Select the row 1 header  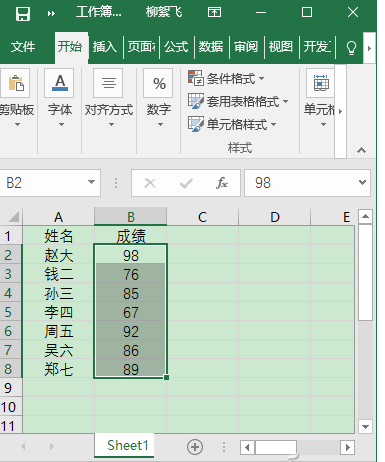[11, 236]
